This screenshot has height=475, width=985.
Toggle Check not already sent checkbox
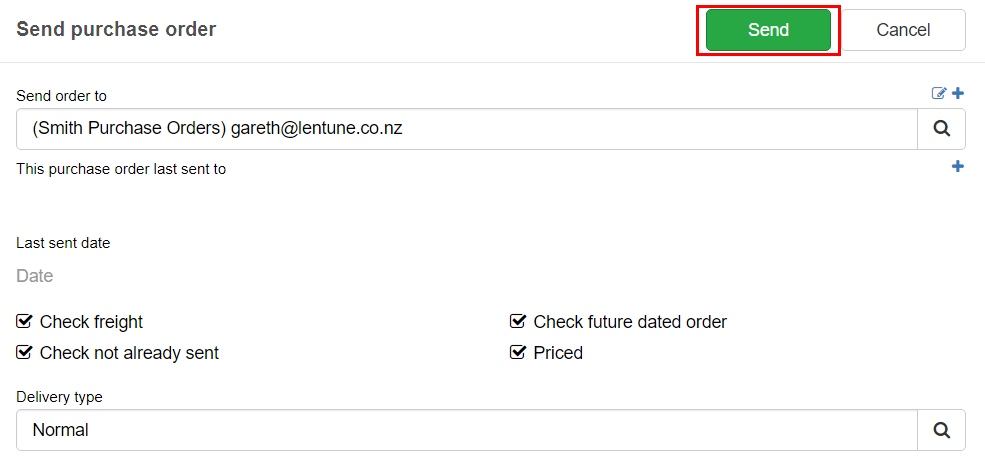(x=24, y=352)
